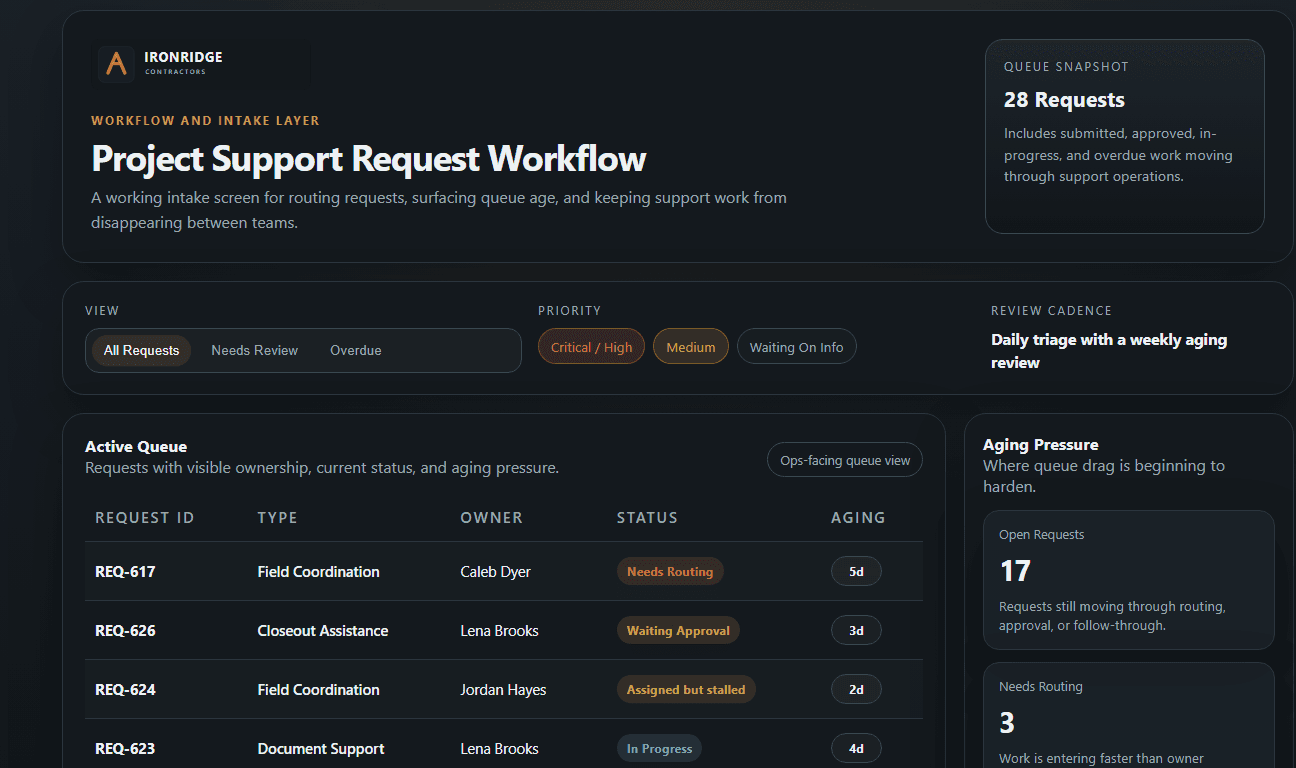Click the 2d aging pill for REQ-624
Image resolution: width=1296 pixels, height=768 pixels.
coord(856,689)
